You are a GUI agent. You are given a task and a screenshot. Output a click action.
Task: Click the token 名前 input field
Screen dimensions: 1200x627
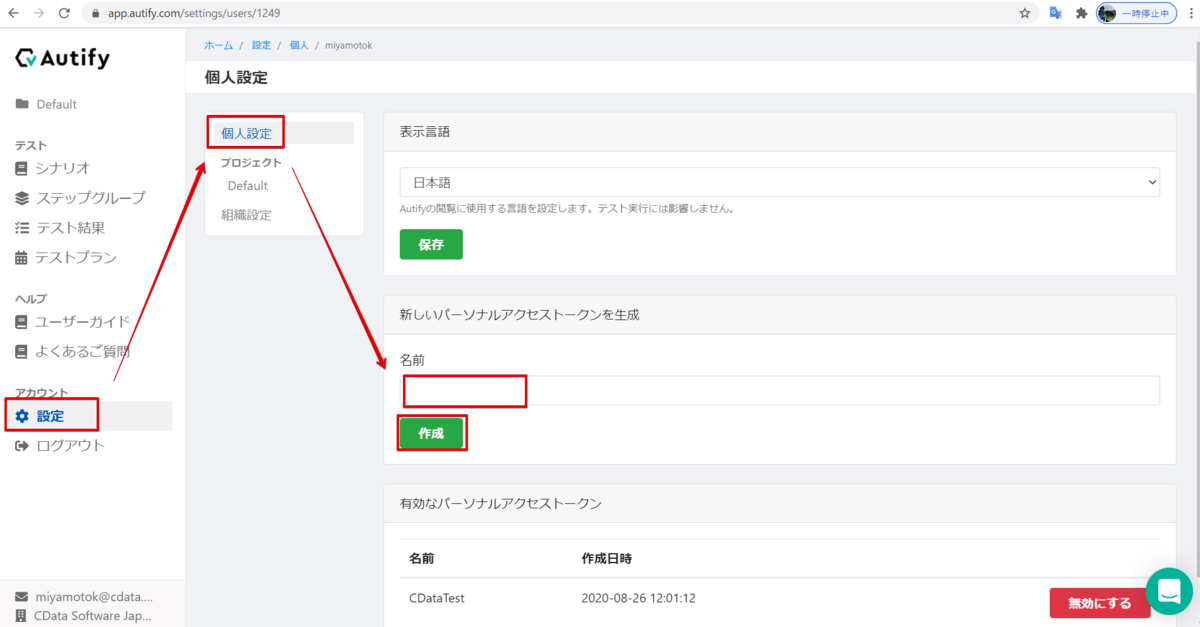[x=779, y=391]
